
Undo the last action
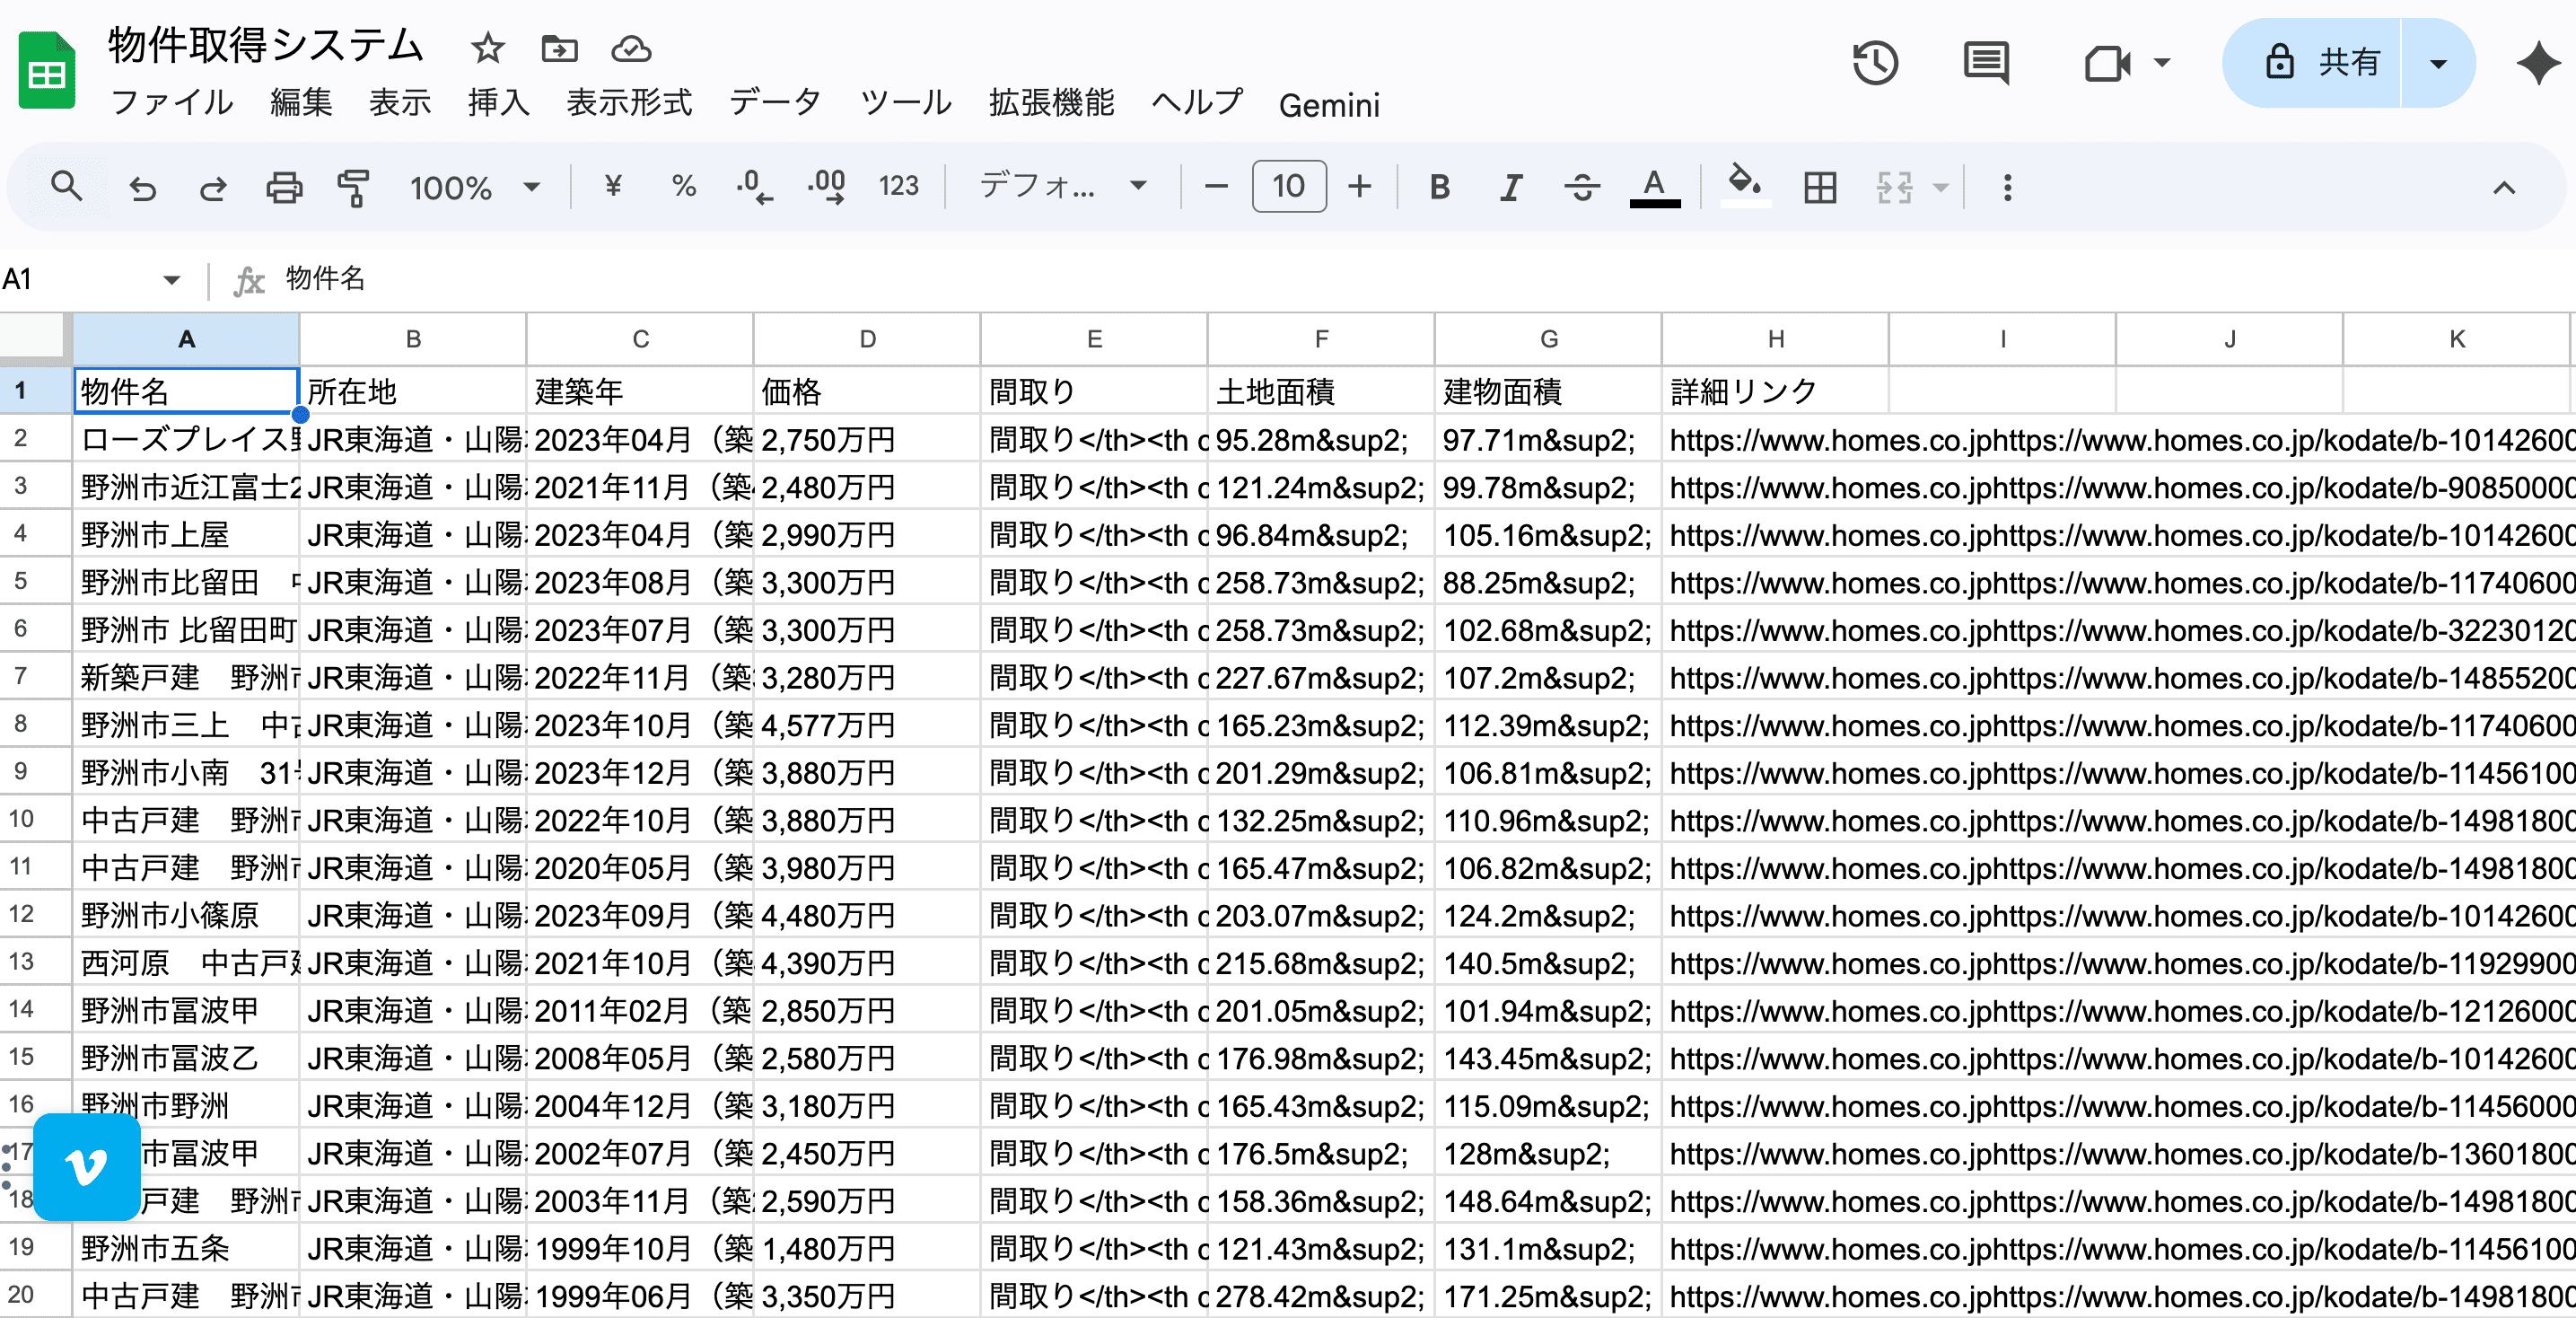(x=142, y=186)
